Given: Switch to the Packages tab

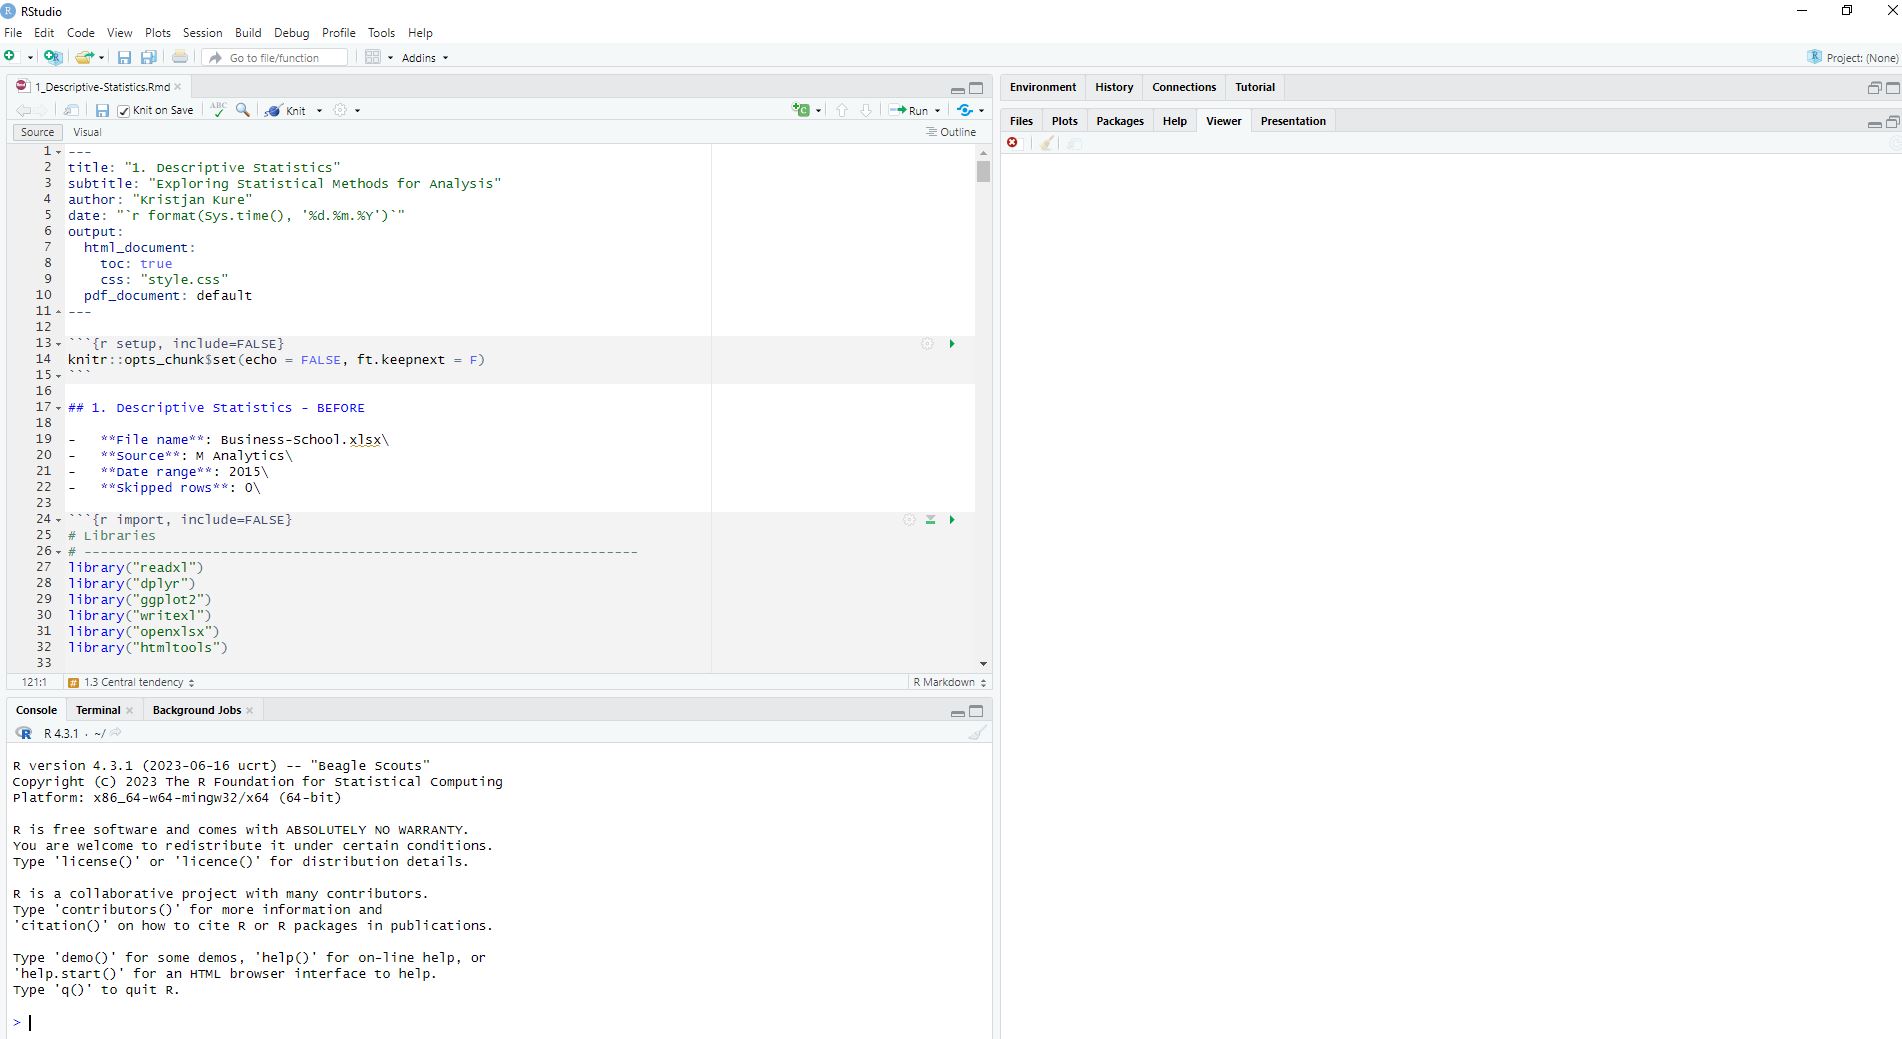Looking at the screenshot, I should (1119, 121).
